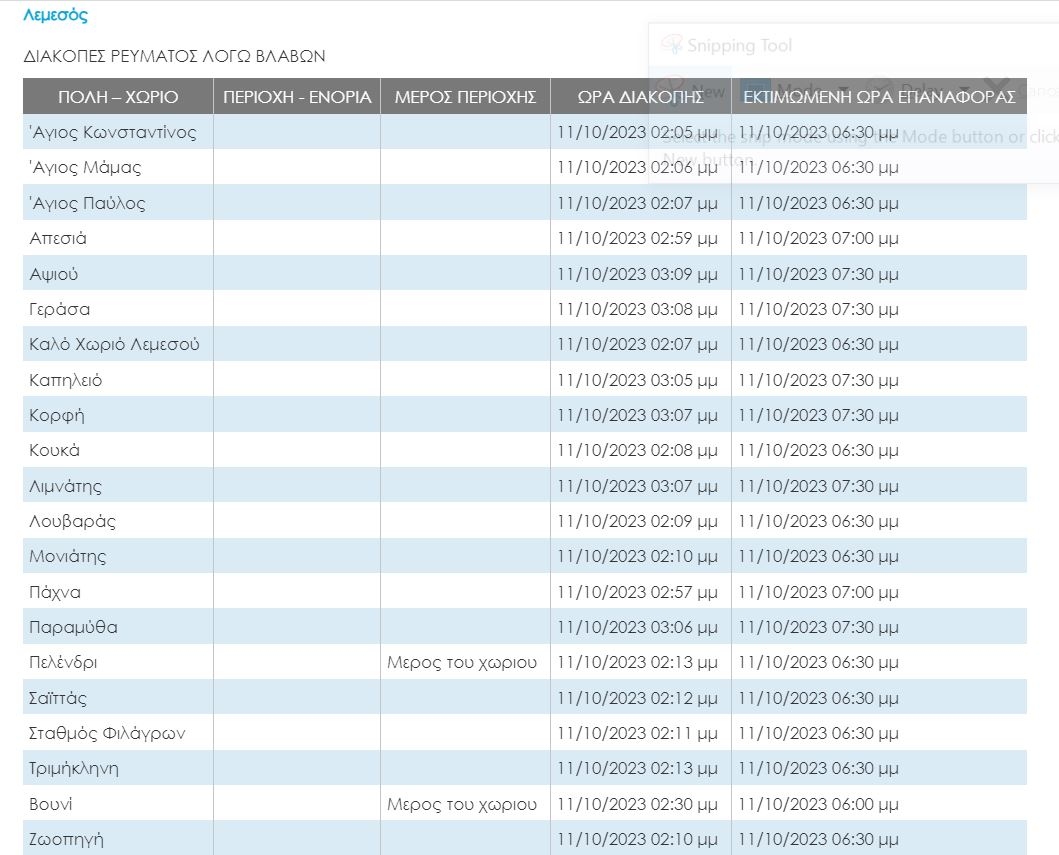Screen dimensions: 1059x855
Task: Click the 06:00 μμ restoration time for Βουνί
Action: click(818, 804)
